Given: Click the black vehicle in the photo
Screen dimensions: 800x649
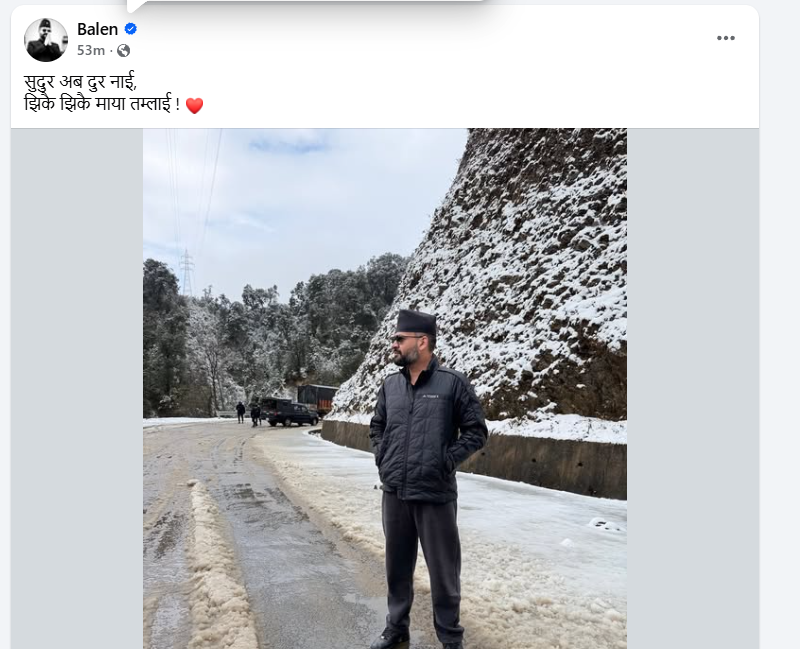Looking at the screenshot, I should (290, 411).
